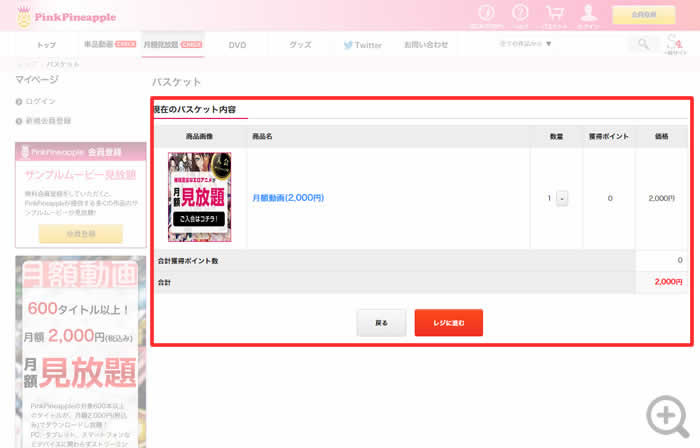Click the バスケット breadcrumb
Screen dimensions: 700x448
(62, 64)
